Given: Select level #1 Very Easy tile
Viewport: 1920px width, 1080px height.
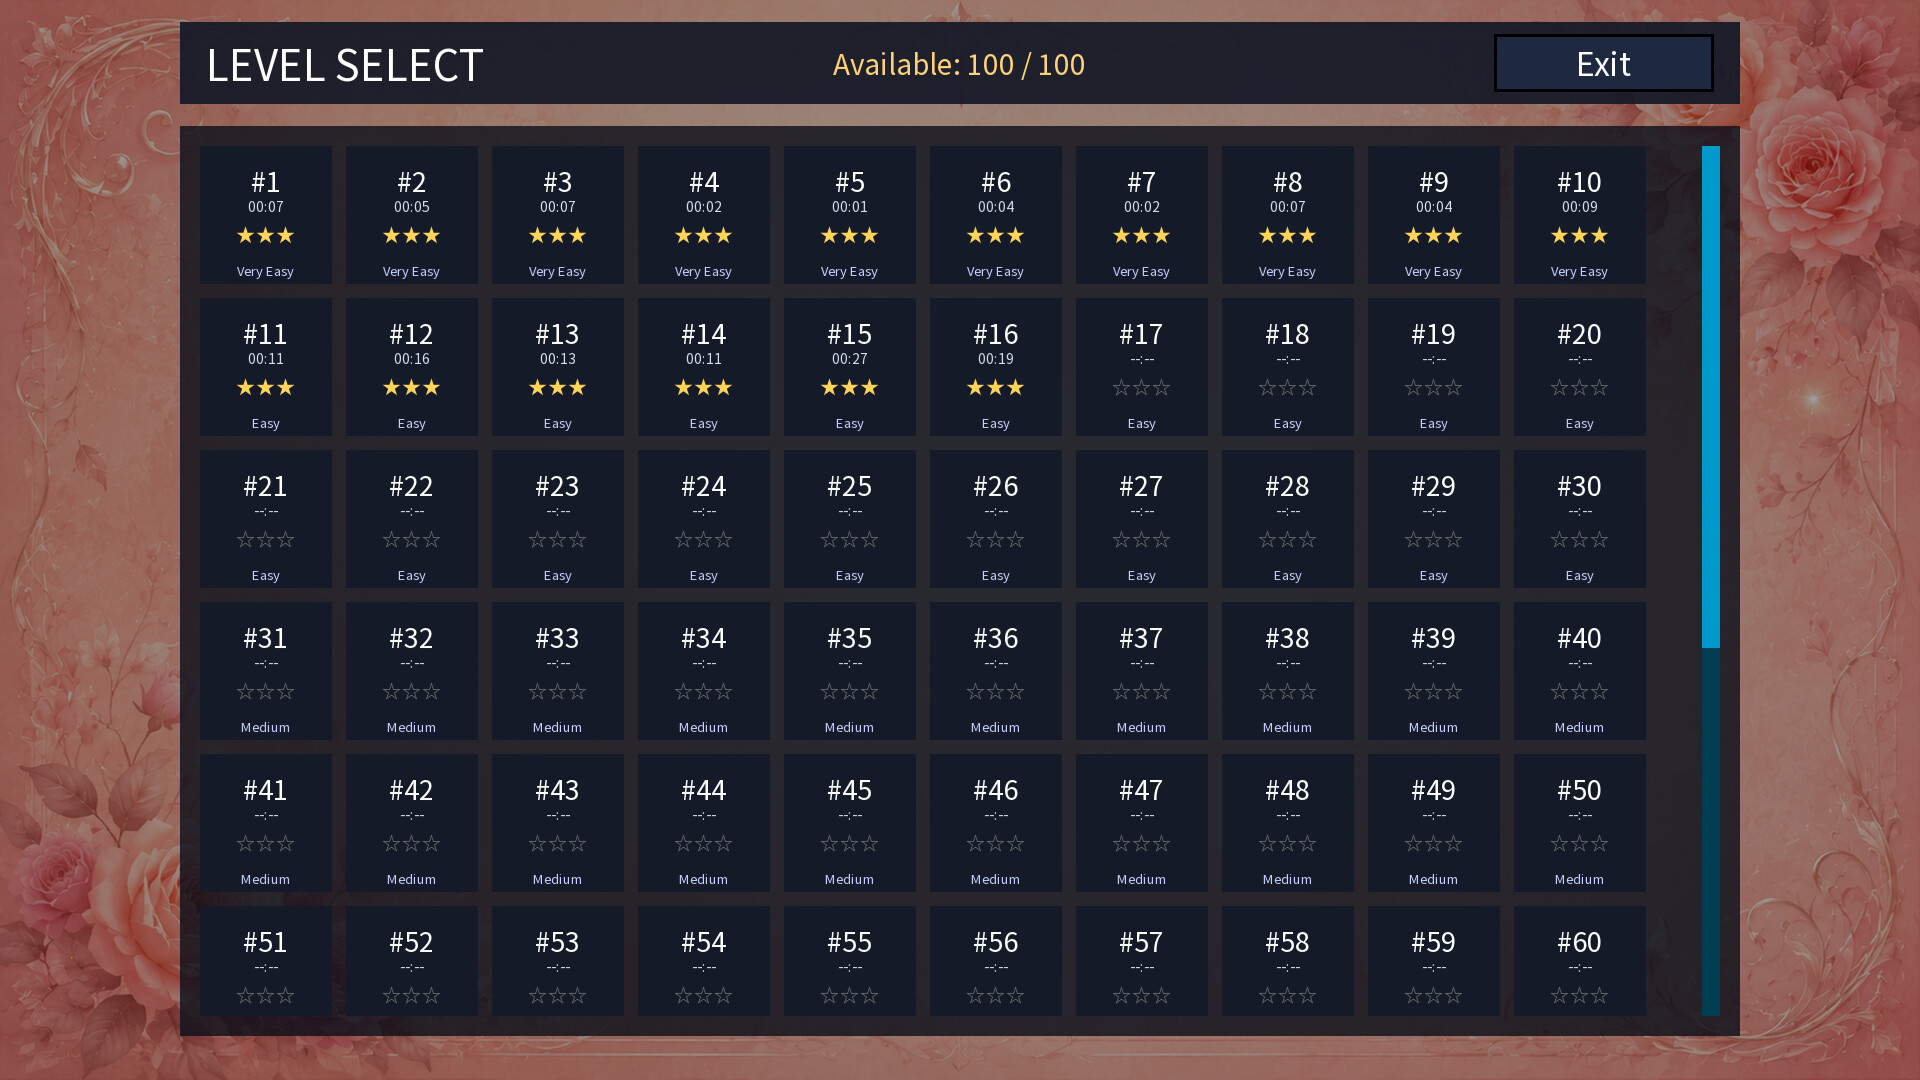Looking at the screenshot, I should (x=266, y=215).
